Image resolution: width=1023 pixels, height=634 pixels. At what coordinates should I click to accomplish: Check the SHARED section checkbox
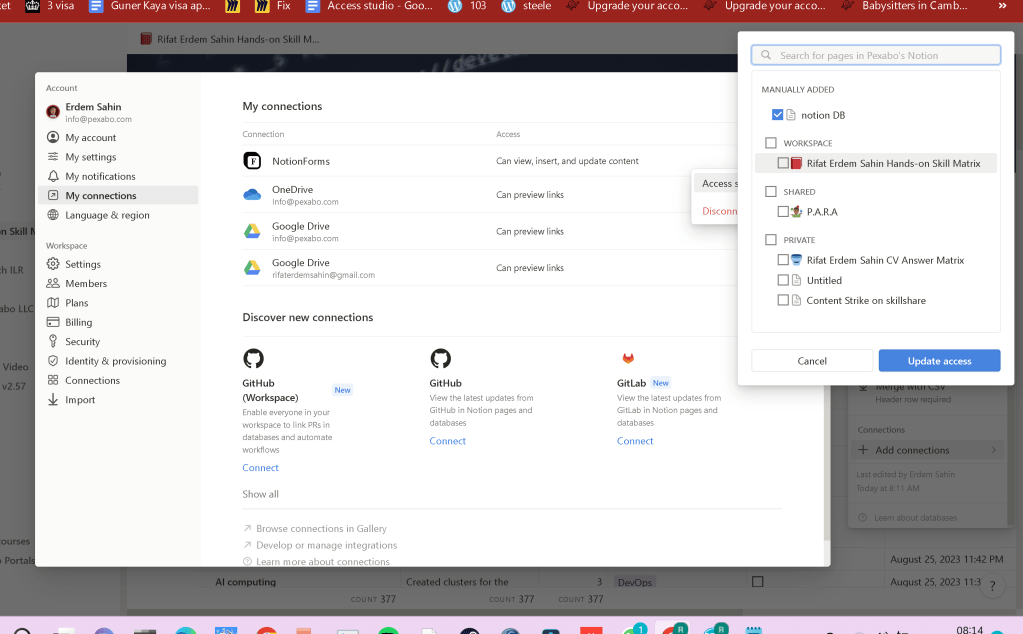pyautogui.click(x=771, y=192)
